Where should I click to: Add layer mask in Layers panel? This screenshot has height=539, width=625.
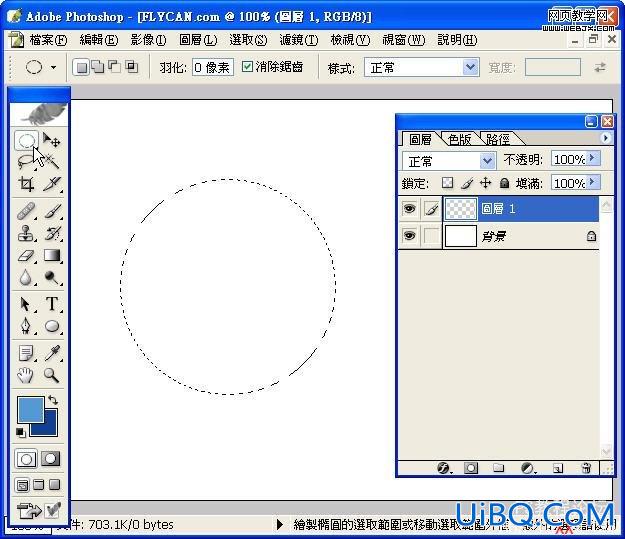pos(470,468)
